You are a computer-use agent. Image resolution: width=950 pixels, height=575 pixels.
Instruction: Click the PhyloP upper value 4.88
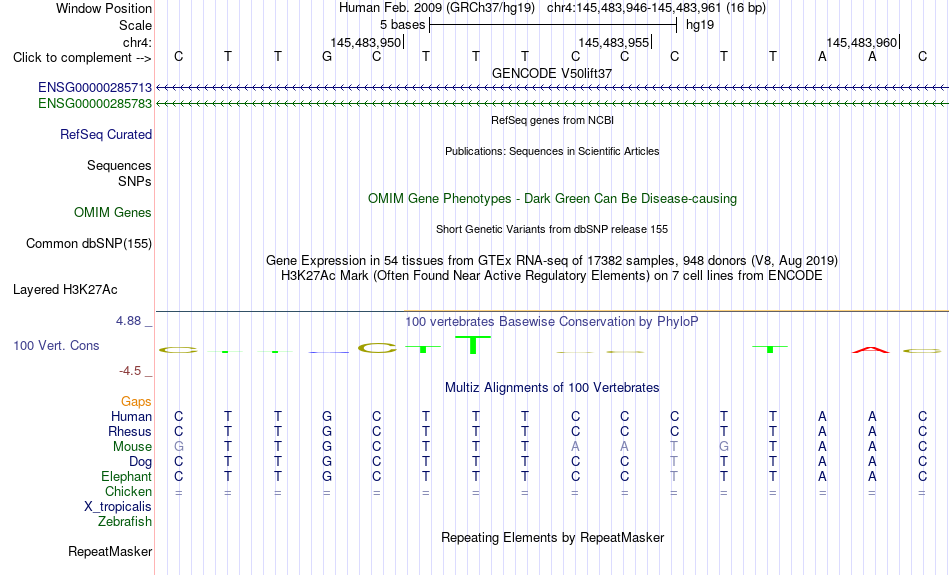129,321
